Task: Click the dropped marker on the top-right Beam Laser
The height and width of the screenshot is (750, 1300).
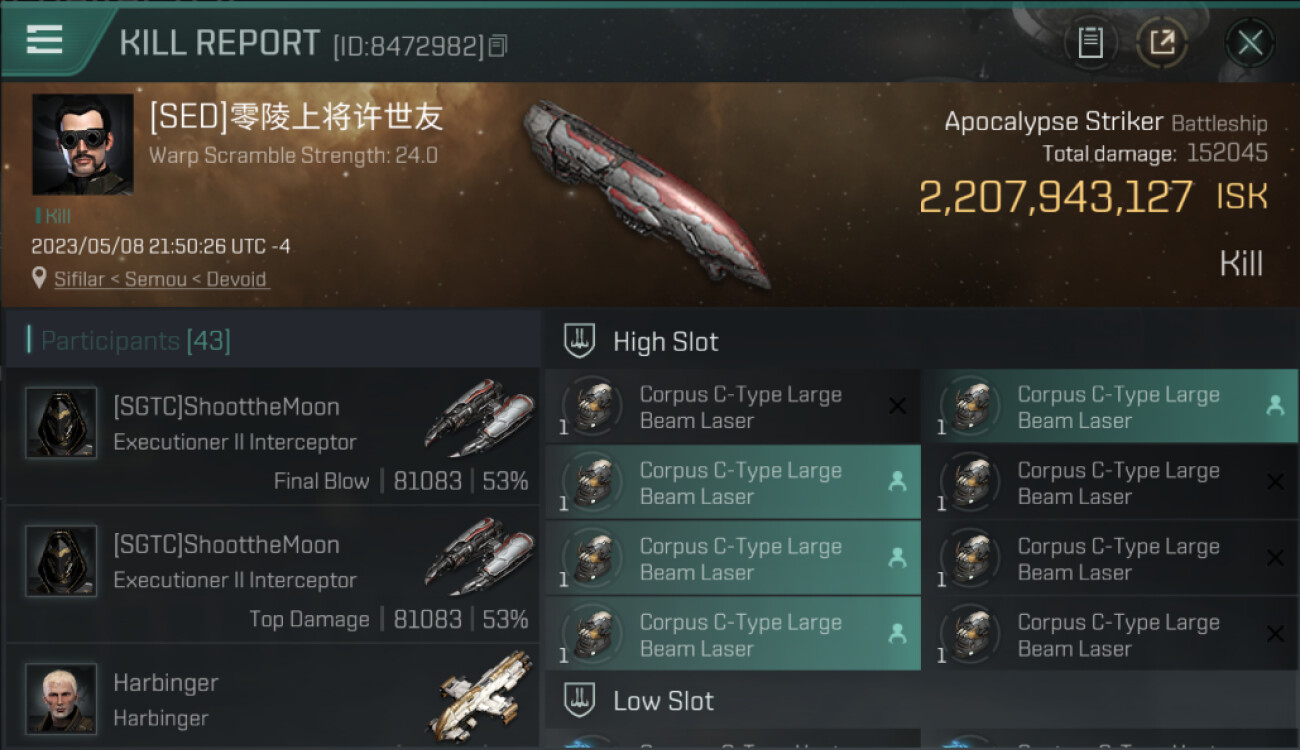Action: click(x=1275, y=406)
